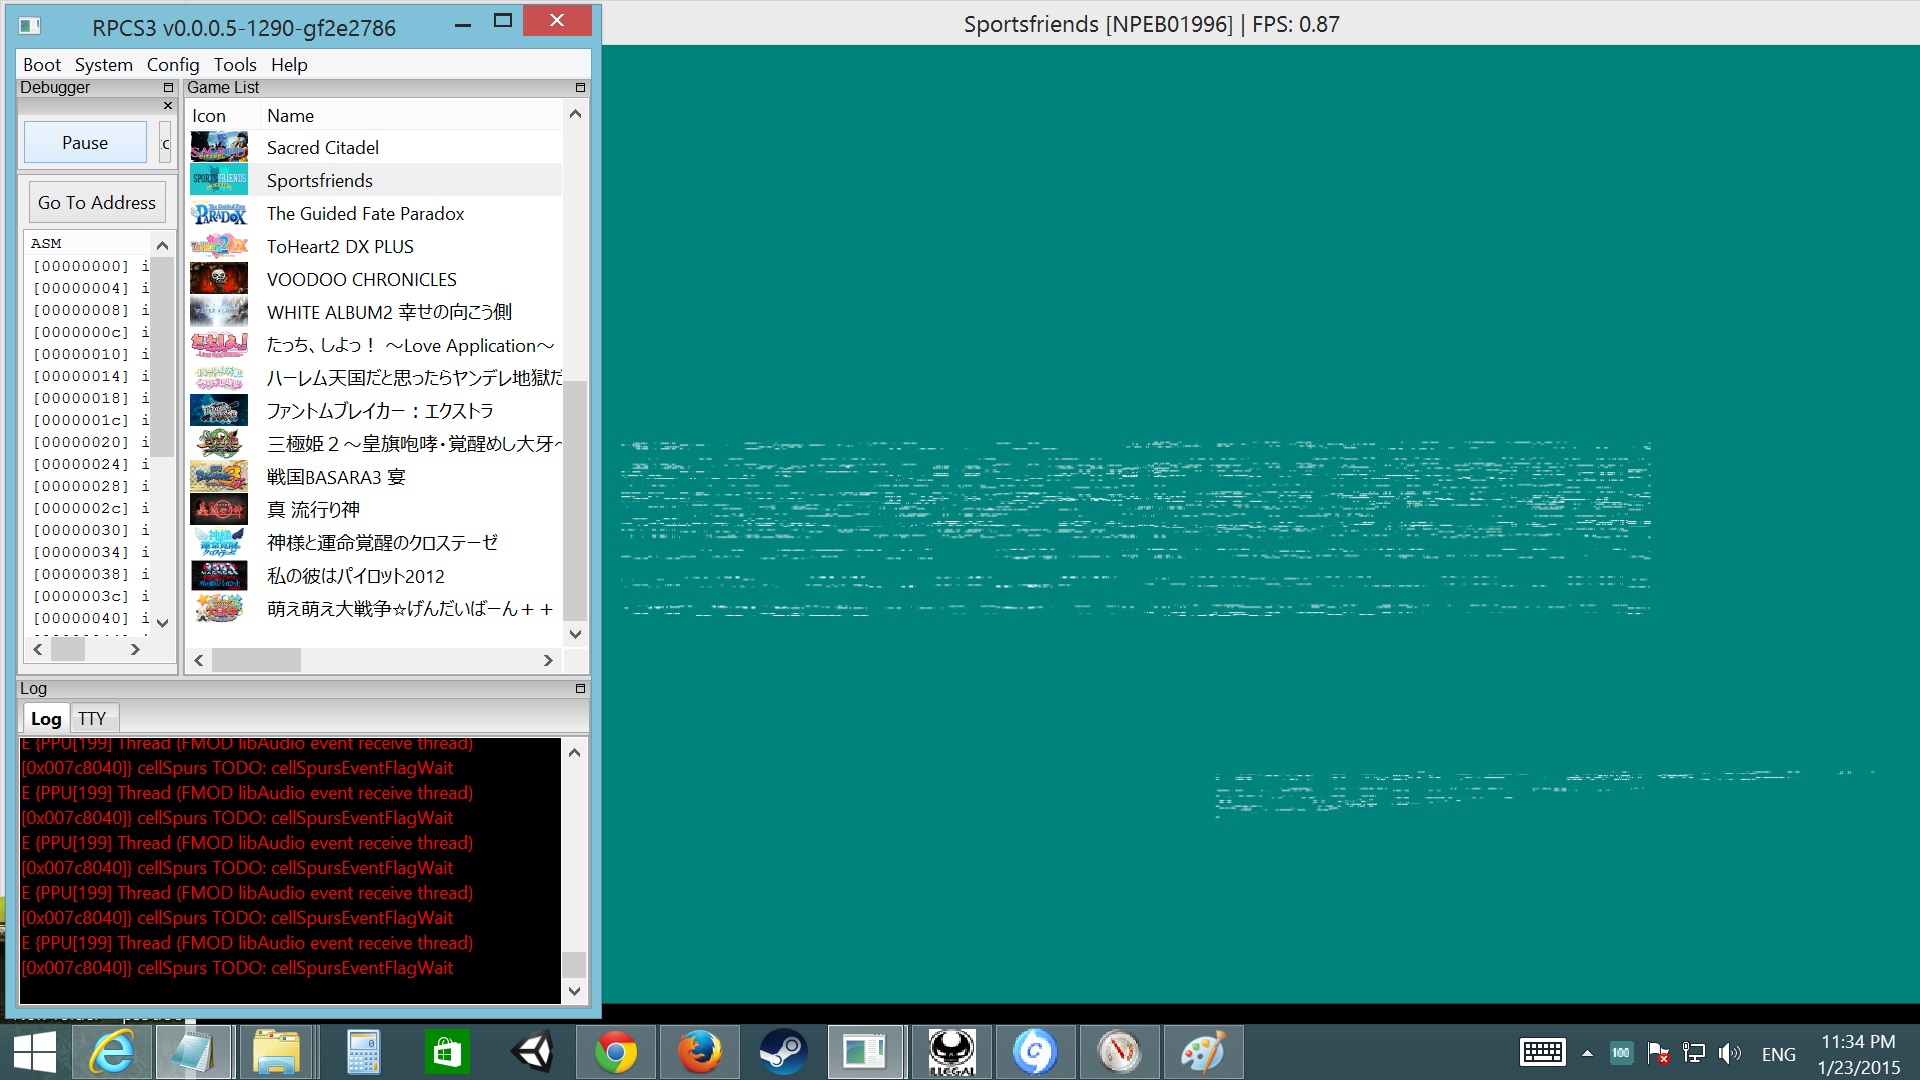Open Firefox from the taskbar
Screen dimensions: 1920x1080
click(699, 1052)
